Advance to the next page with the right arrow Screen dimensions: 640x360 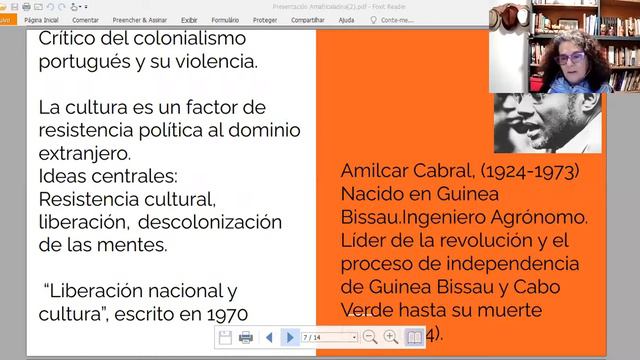pyautogui.click(x=290, y=338)
